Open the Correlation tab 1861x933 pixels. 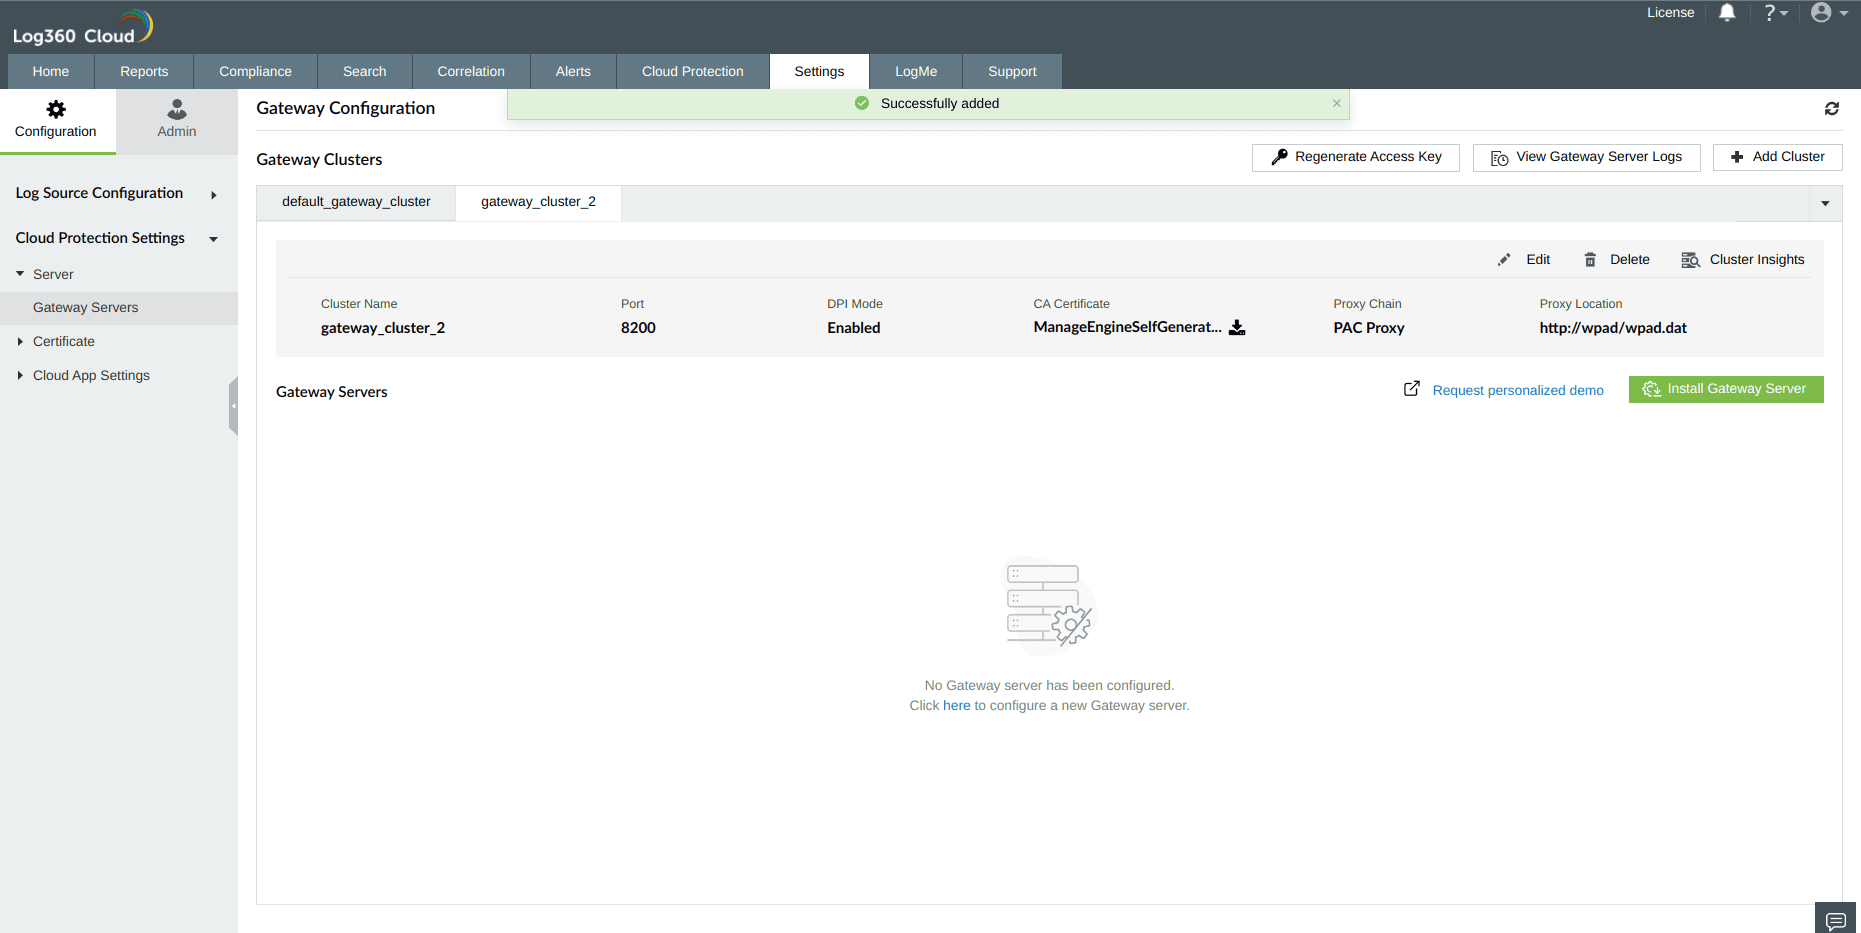click(x=471, y=72)
